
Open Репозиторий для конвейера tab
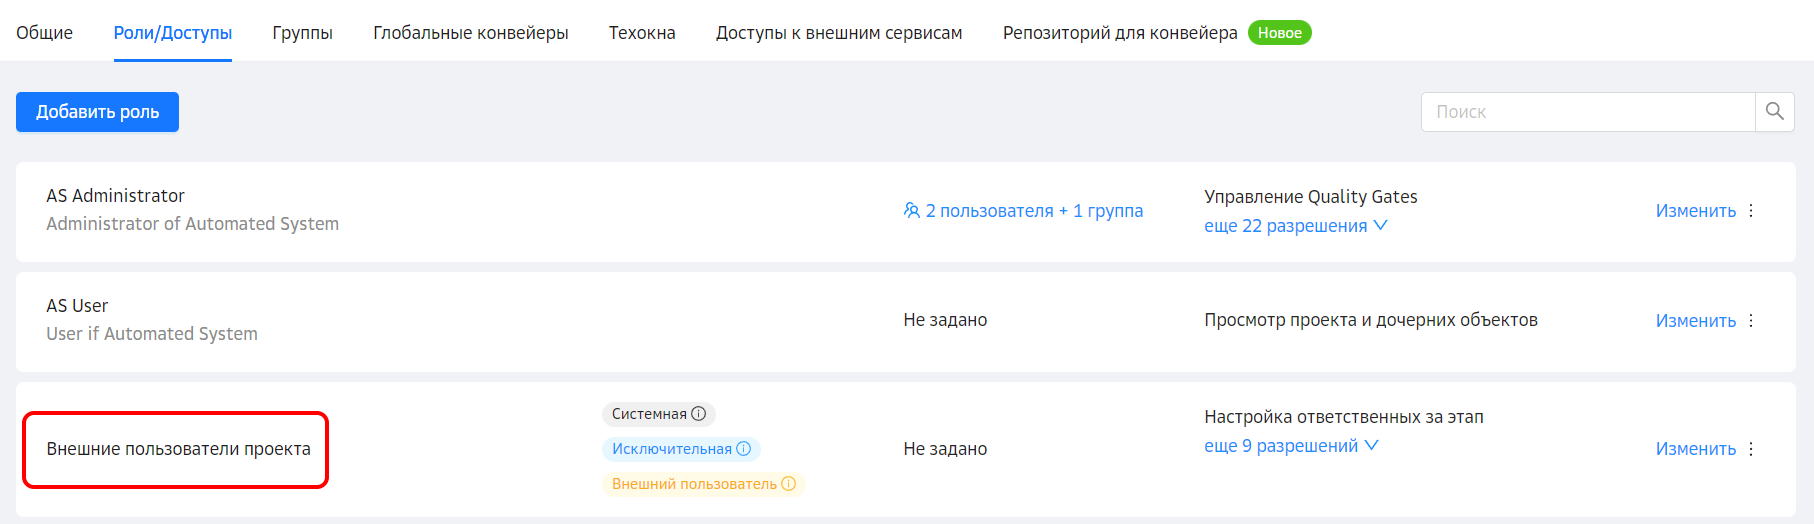click(1119, 33)
